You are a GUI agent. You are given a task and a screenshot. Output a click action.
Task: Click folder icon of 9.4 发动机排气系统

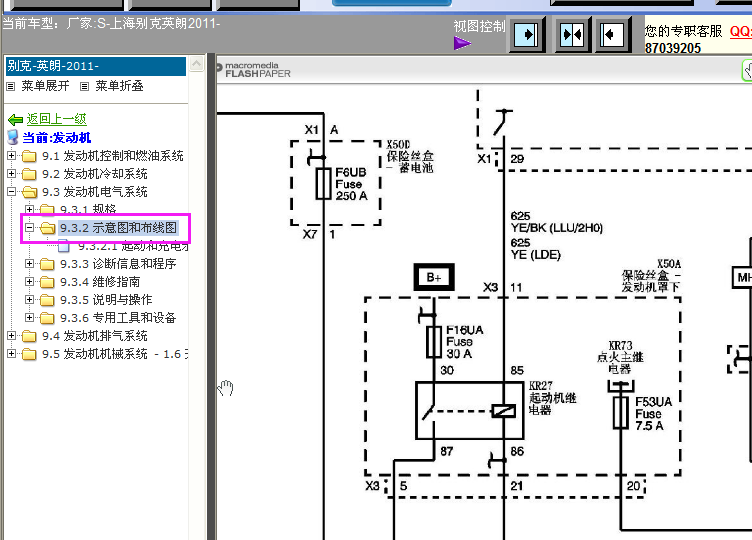pos(29,336)
